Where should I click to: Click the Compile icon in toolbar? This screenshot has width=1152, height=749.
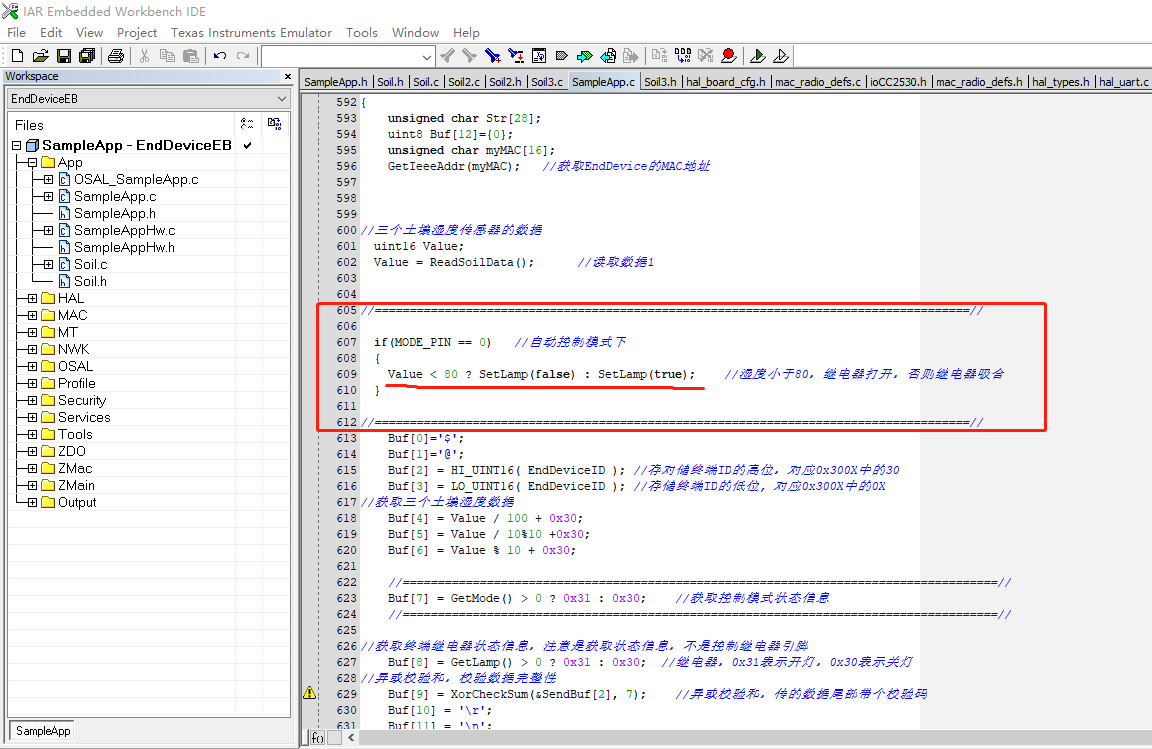click(660, 56)
